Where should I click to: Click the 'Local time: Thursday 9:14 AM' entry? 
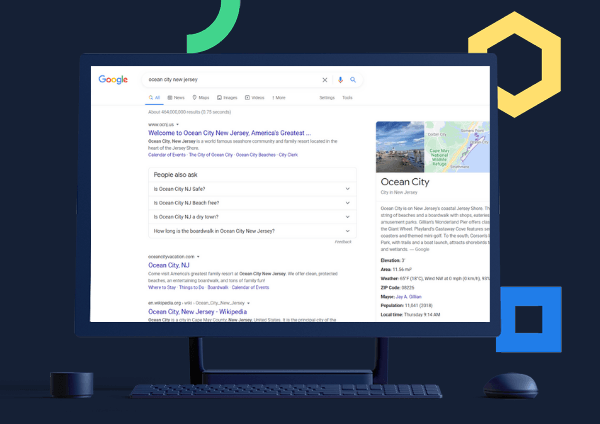pos(410,315)
